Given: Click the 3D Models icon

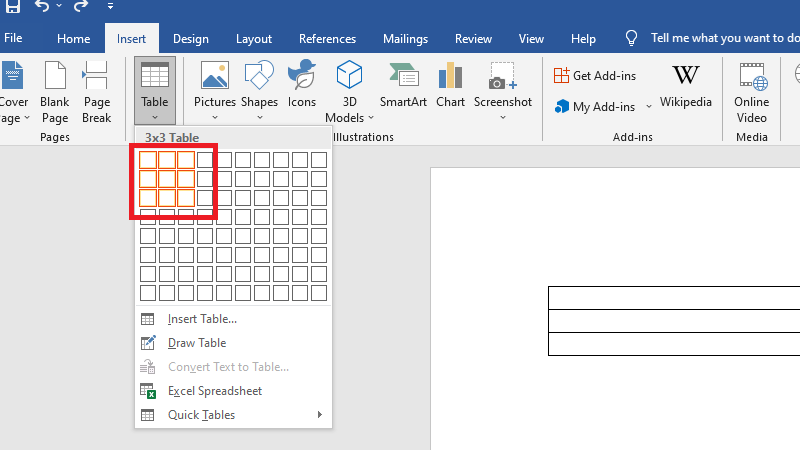Looking at the screenshot, I should tap(350, 78).
